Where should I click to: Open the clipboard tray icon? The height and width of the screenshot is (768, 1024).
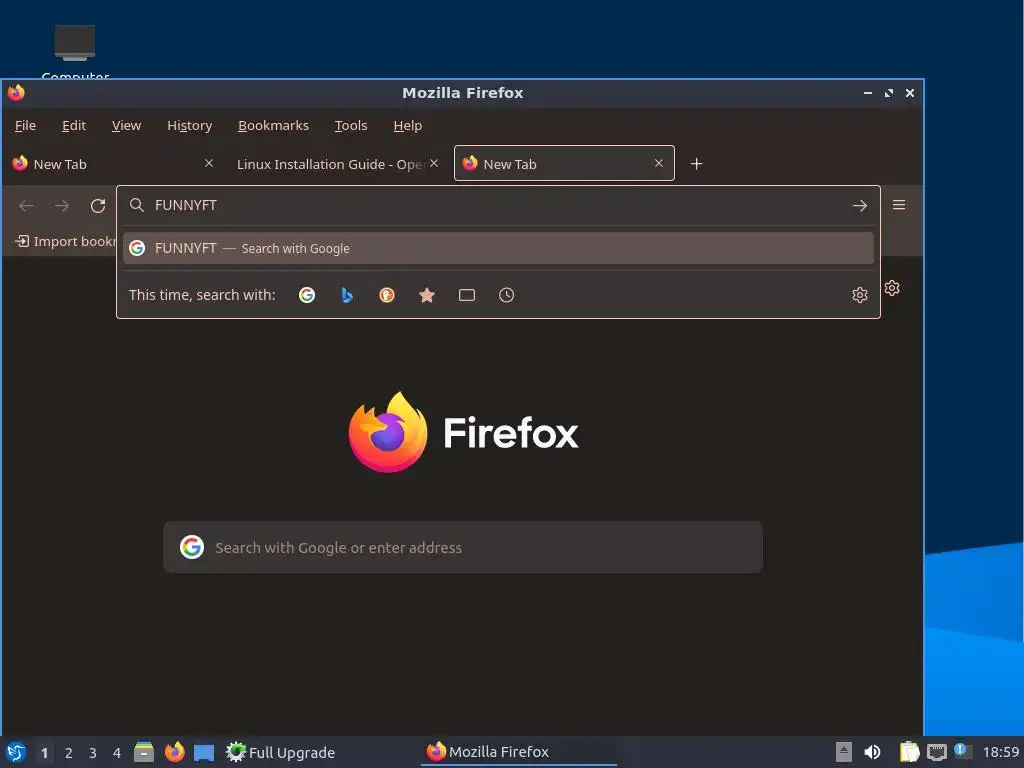point(909,752)
